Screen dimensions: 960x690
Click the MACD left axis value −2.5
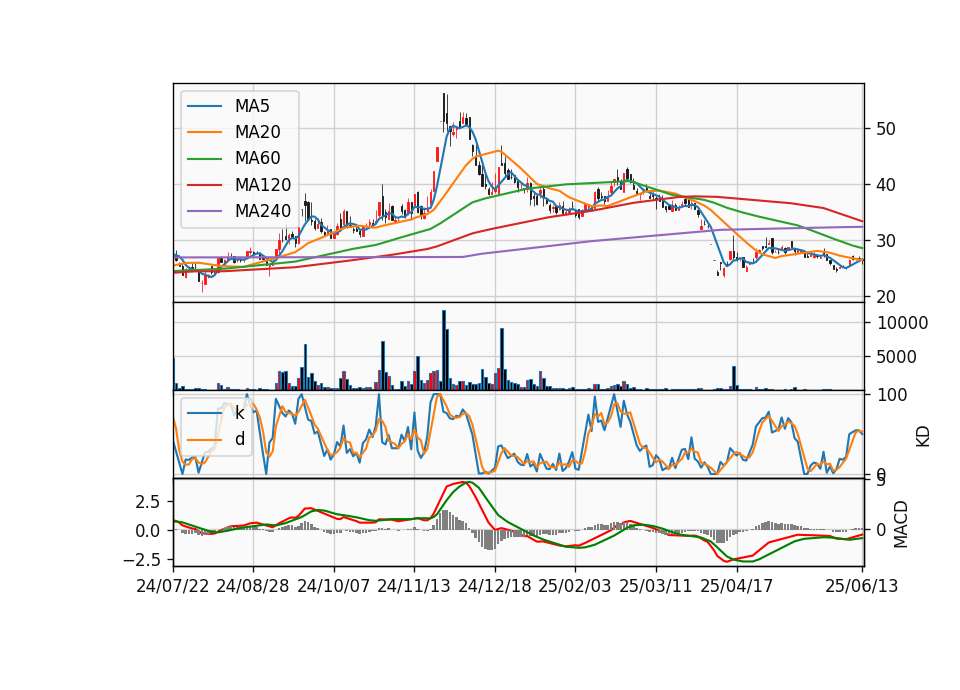click(141, 560)
